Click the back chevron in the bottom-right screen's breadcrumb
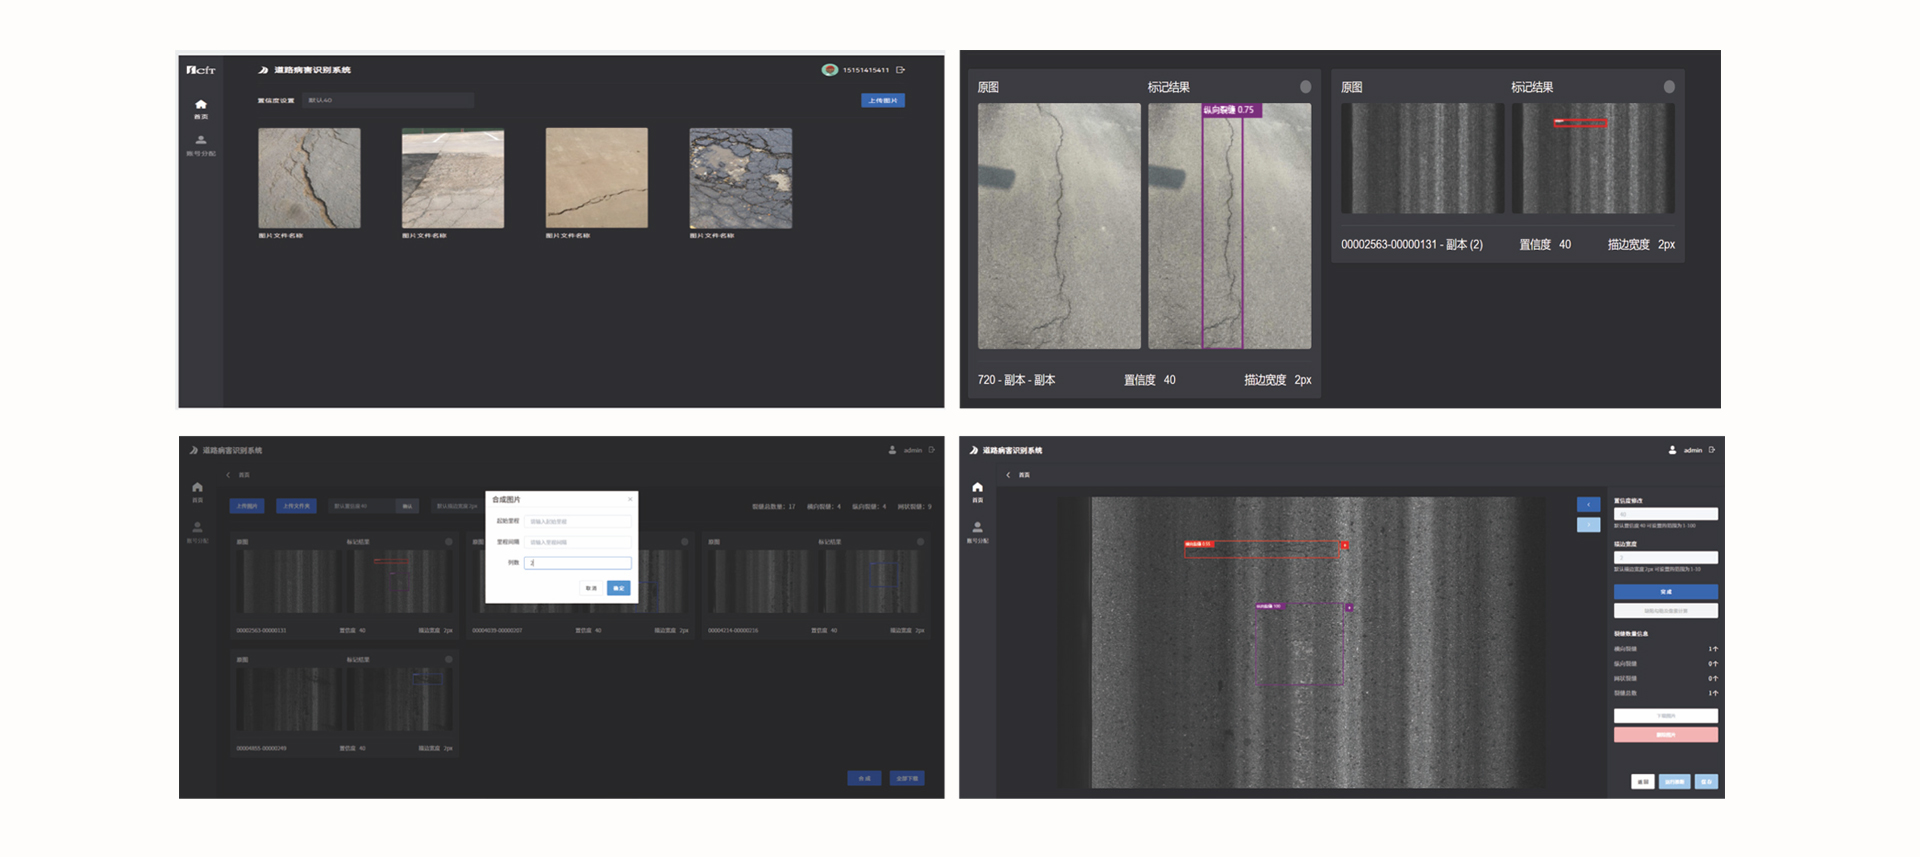This screenshot has width=1920, height=857. [1008, 475]
